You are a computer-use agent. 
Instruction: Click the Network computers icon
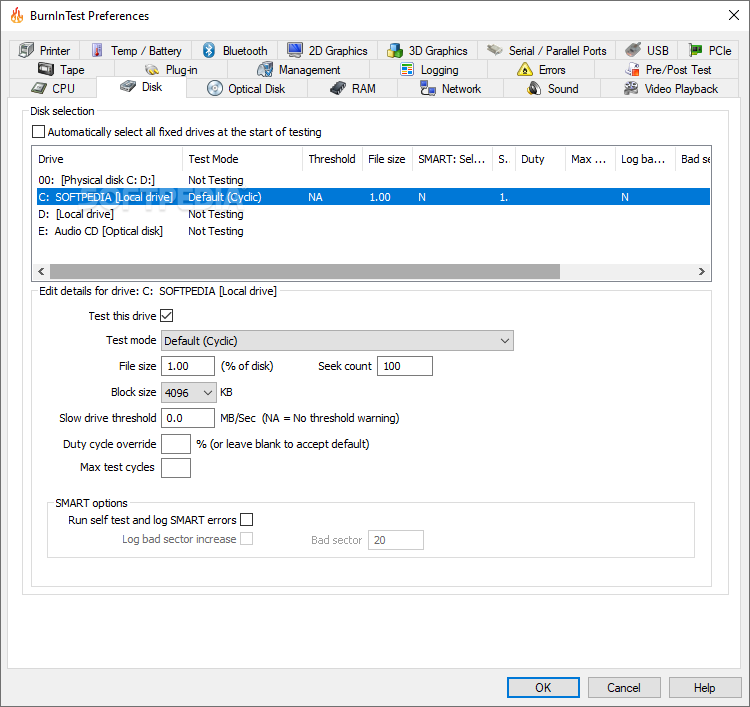point(428,88)
